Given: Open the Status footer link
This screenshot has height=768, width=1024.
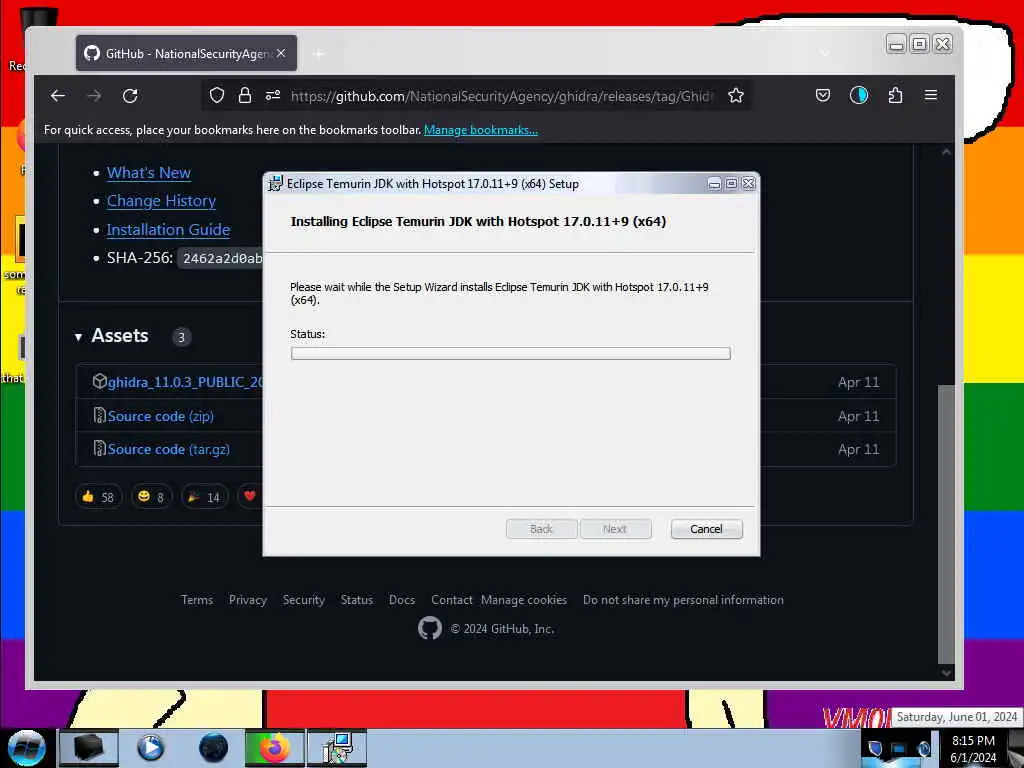Looking at the screenshot, I should point(357,600).
